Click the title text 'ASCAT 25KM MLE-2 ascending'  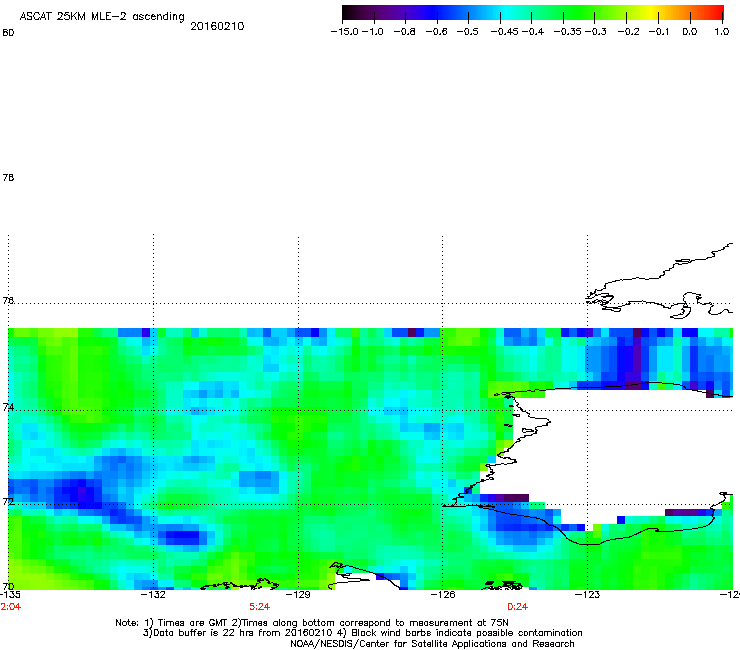tap(102, 17)
